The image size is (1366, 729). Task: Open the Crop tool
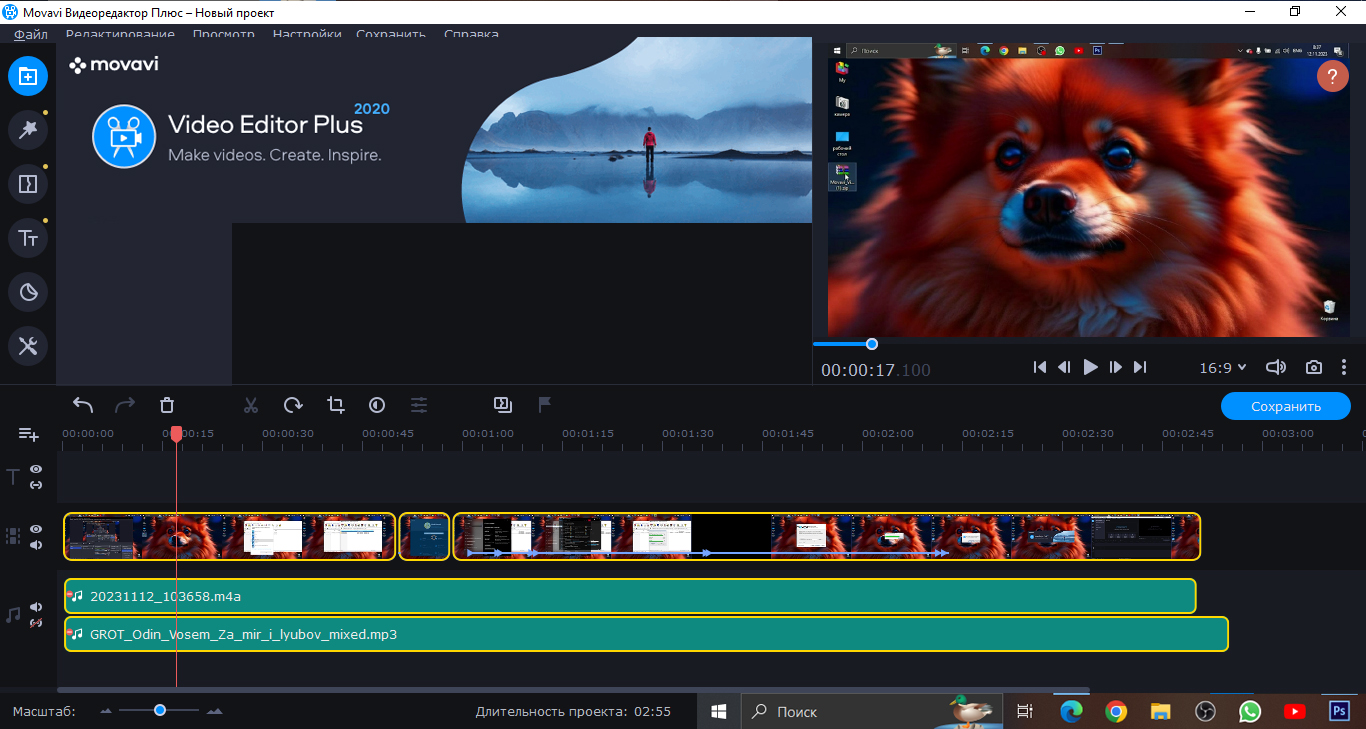coord(335,405)
